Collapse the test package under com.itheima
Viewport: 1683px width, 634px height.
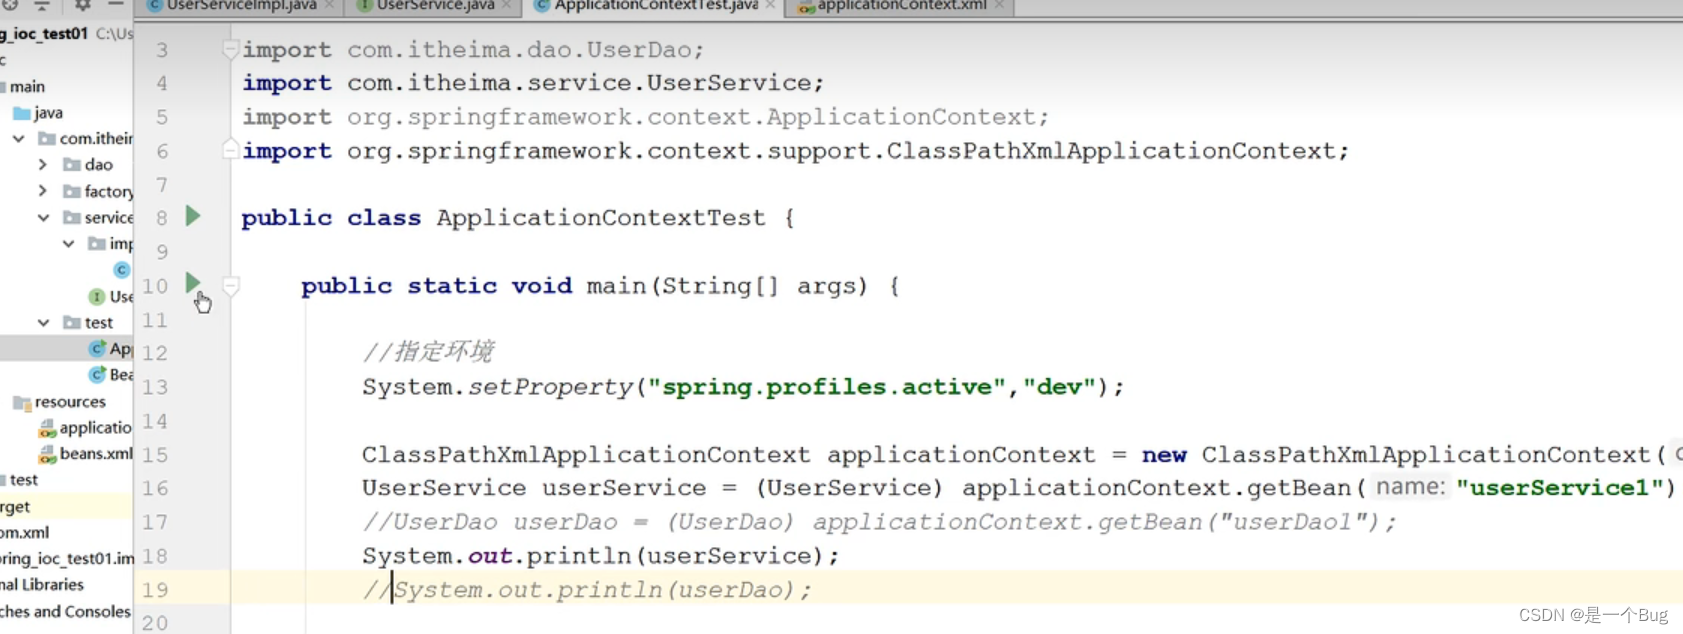point(43,322)
